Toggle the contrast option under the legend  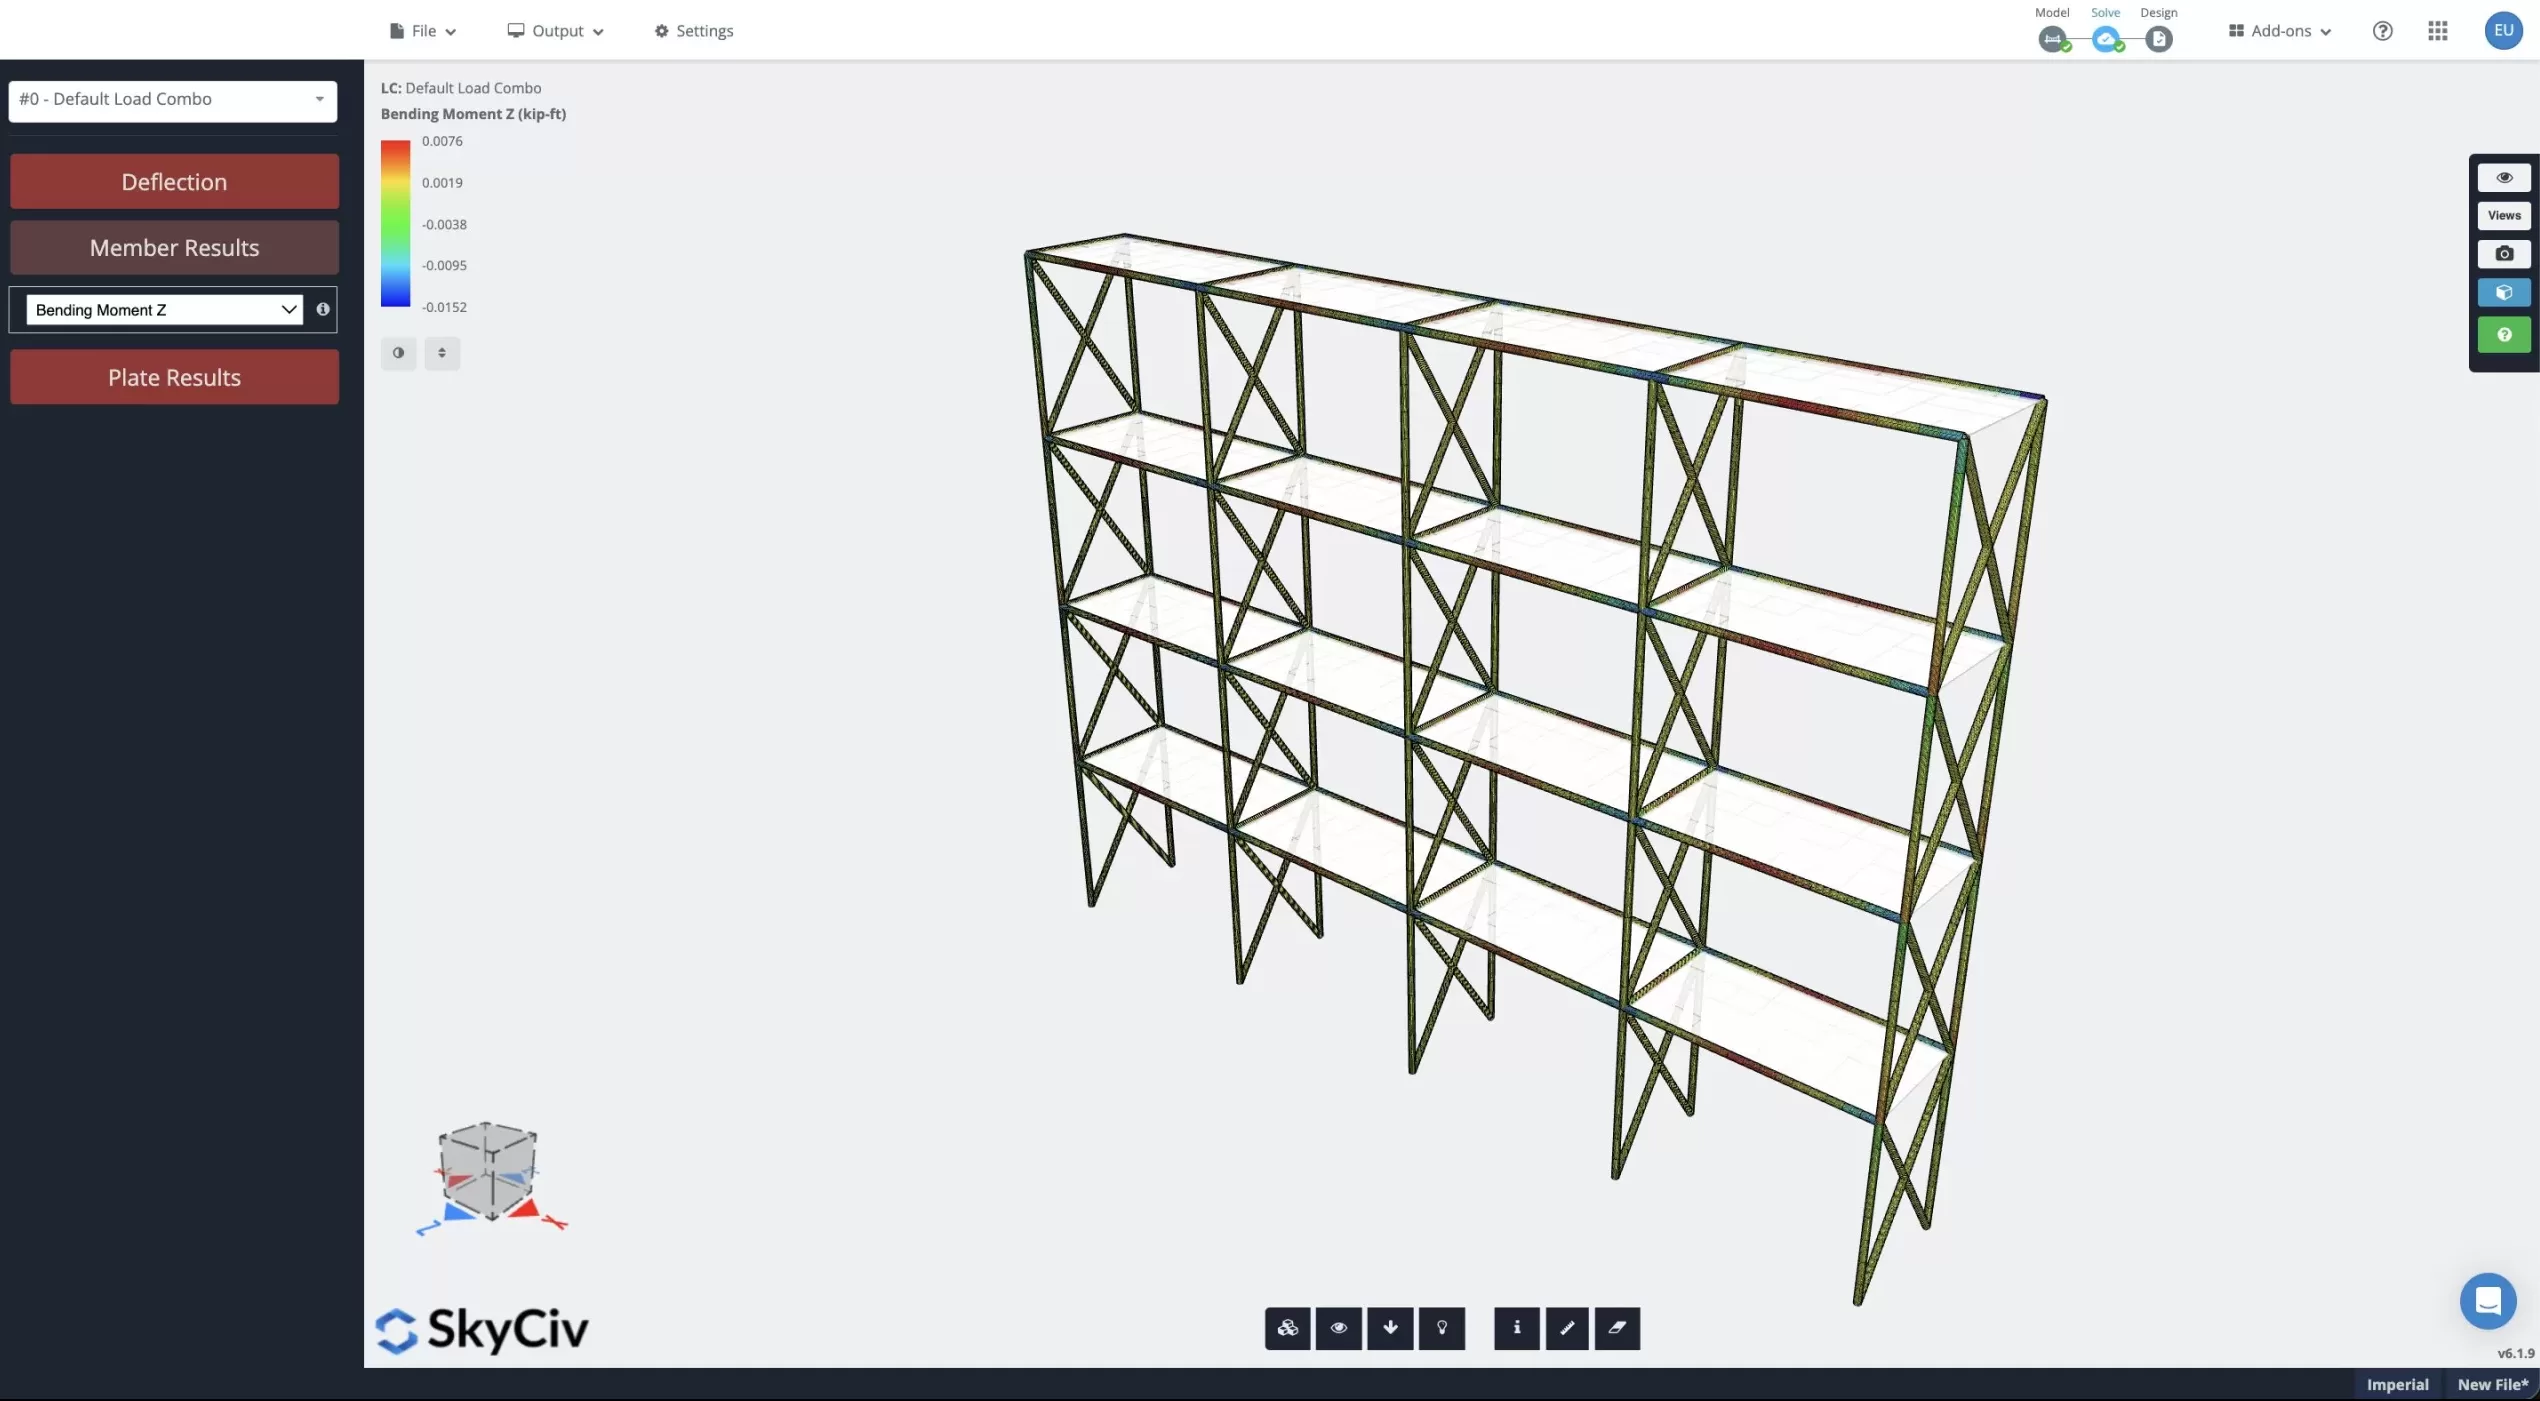tap(398, 353)
